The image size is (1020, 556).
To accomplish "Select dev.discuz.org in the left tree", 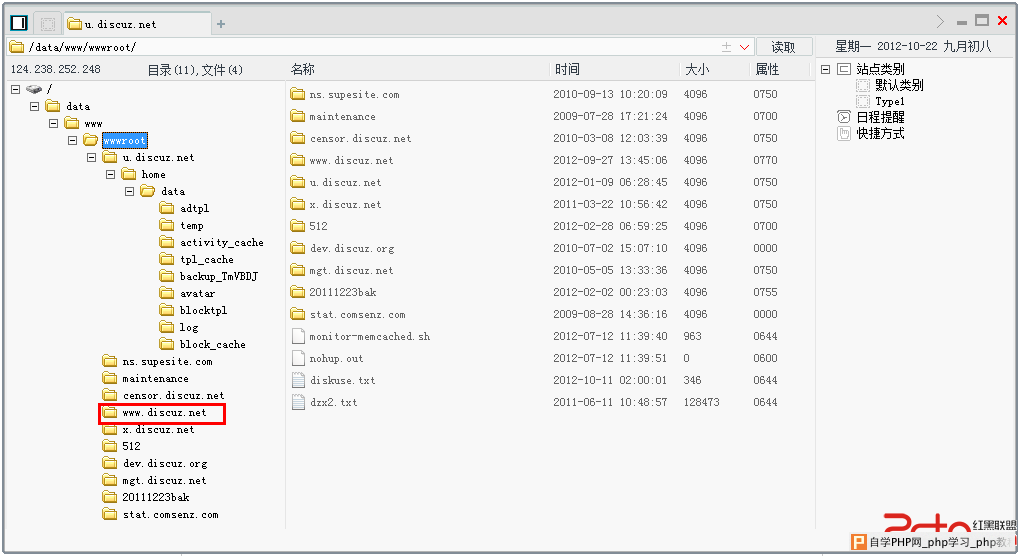I will click(x=165, y=463).
